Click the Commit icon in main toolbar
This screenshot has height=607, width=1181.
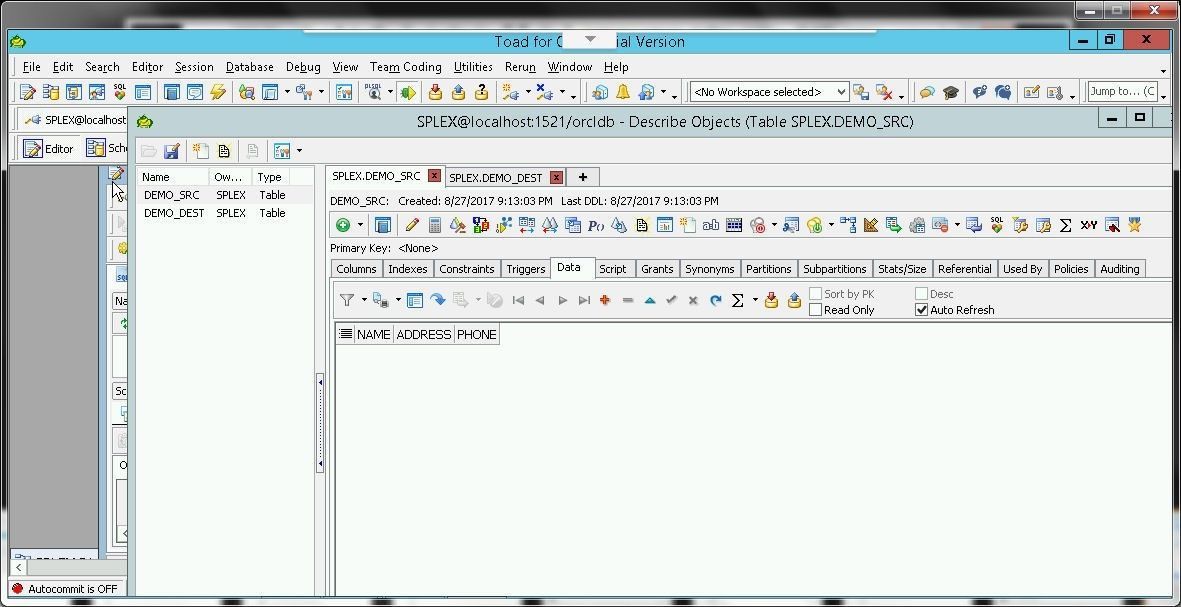[x=435, y=92]
